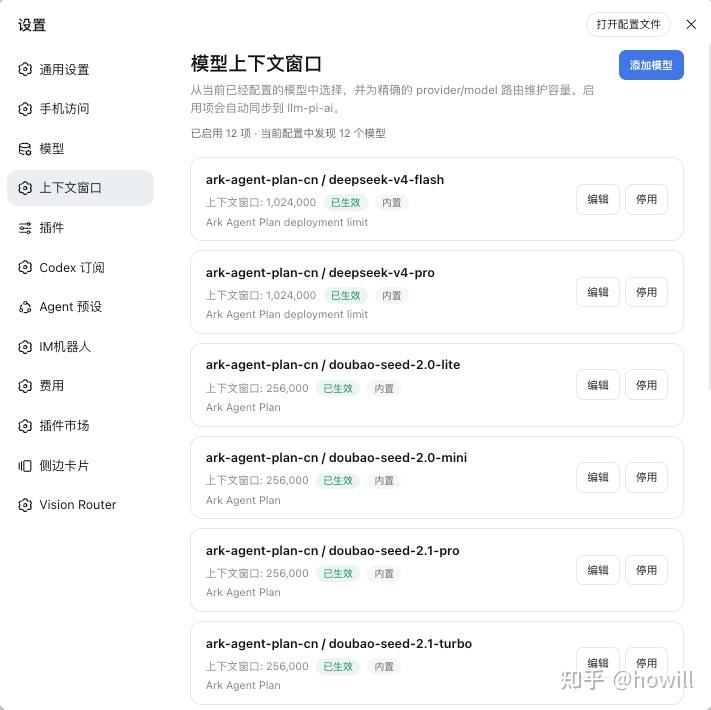Click the 内置 tag on deepseek-v4-pro
Viewport: 711px width, 710px height.
391,296
